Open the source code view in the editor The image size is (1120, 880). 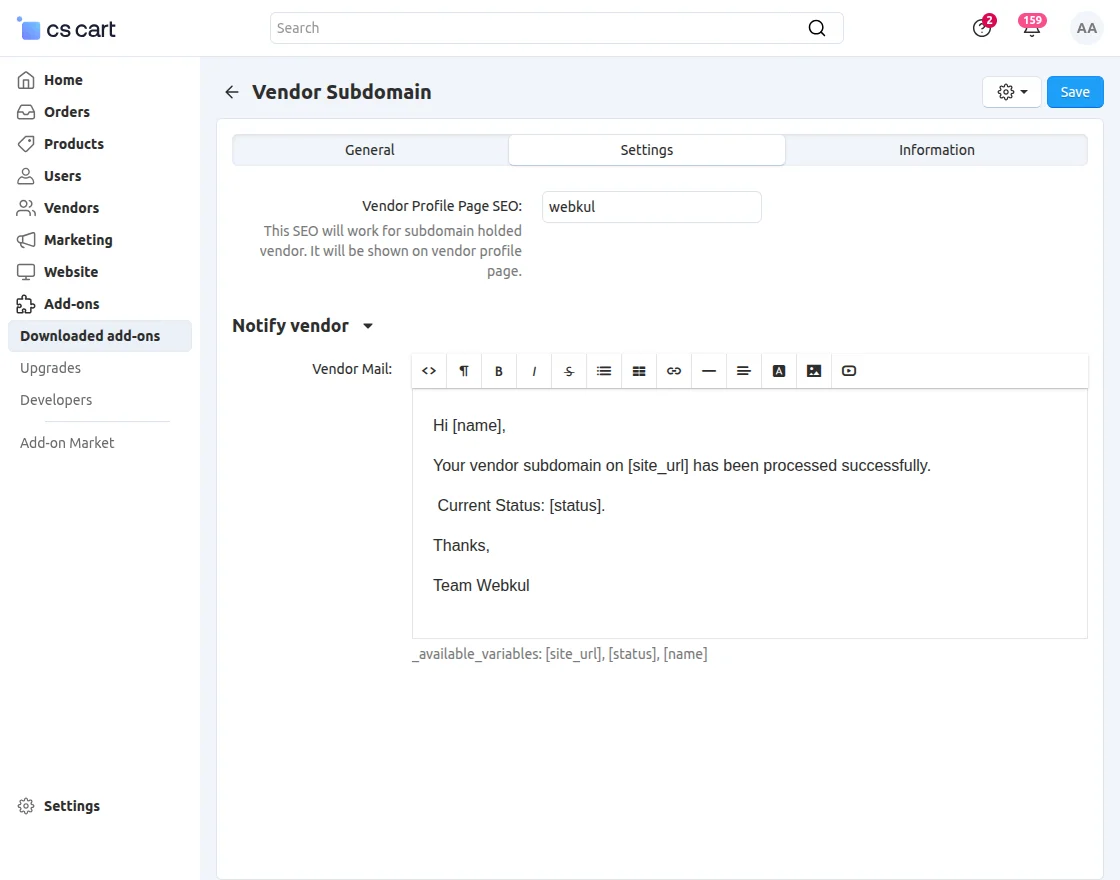click(x=428, y=370)
